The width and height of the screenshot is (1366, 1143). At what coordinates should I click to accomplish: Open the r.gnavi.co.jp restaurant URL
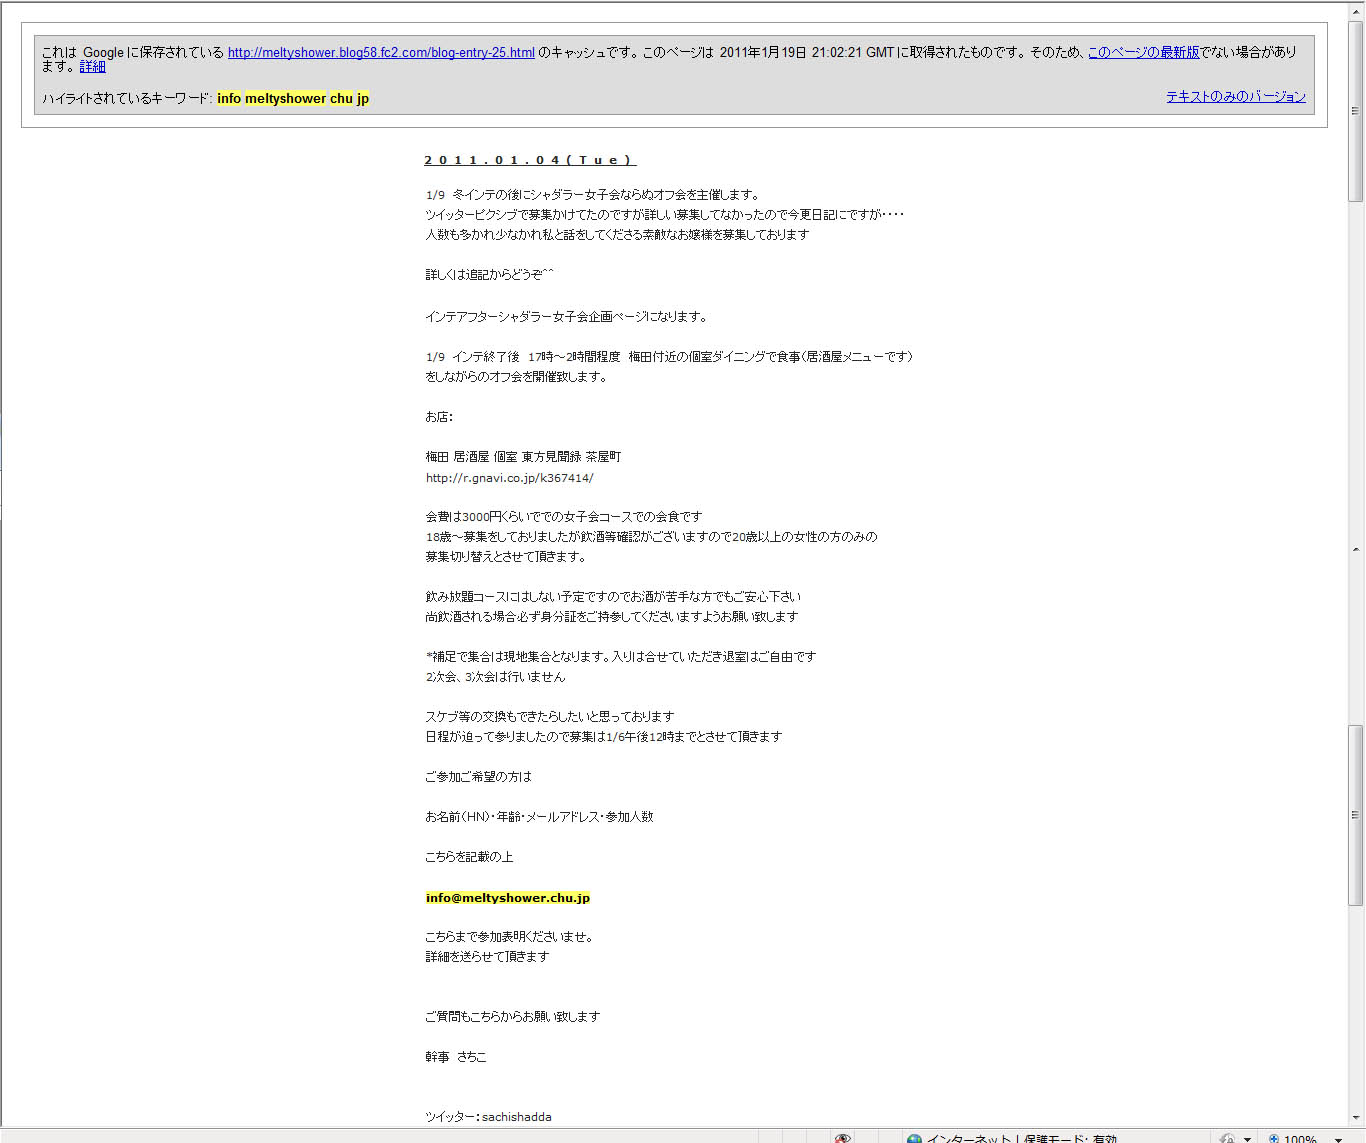[509, 478]
